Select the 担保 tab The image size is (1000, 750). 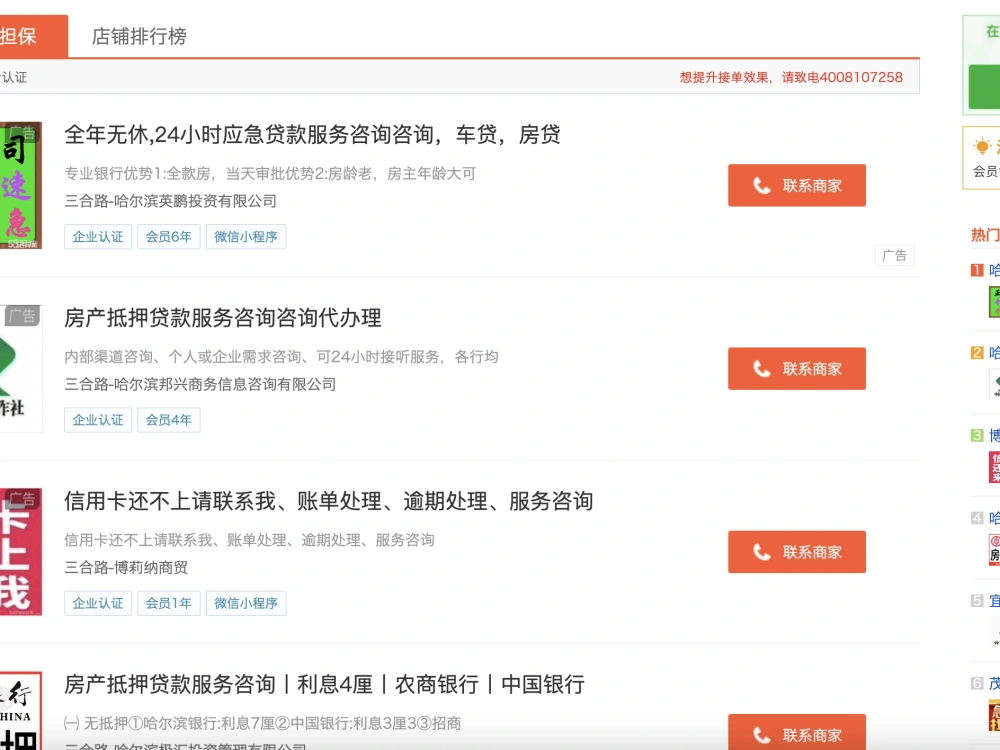(x=33, y=36)
